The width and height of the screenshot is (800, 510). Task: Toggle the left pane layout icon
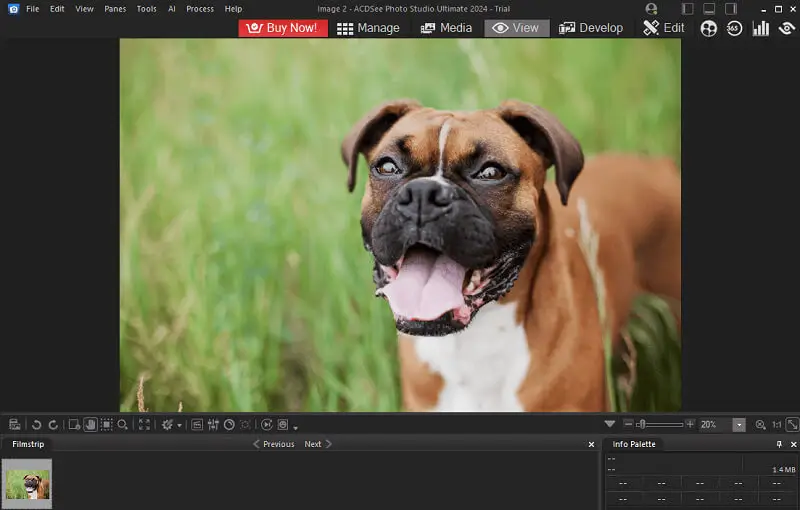[687, 9]
